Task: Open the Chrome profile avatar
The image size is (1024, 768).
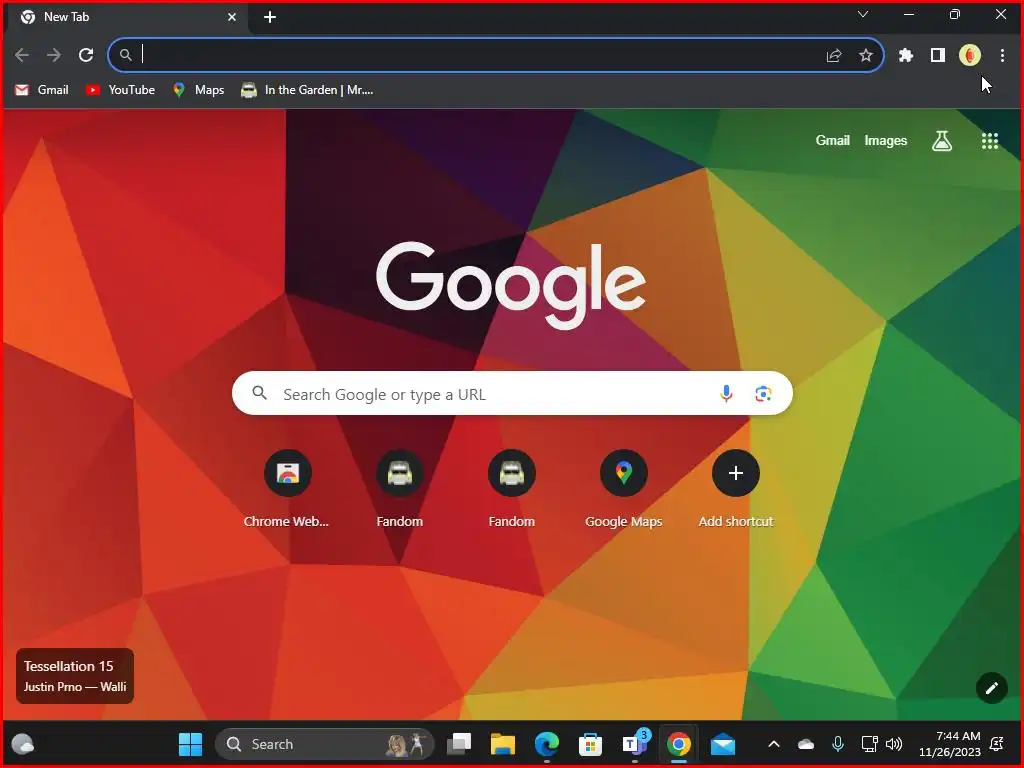Action: tap(970, 56)
